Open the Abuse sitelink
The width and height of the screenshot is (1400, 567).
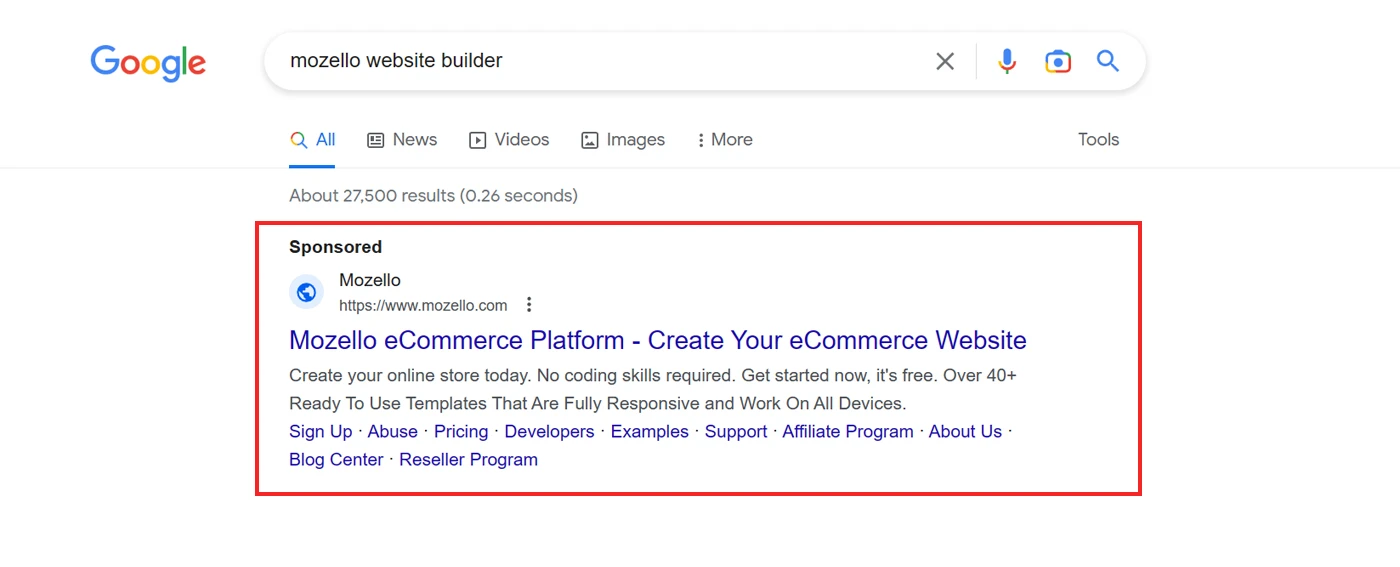[393, 432]
